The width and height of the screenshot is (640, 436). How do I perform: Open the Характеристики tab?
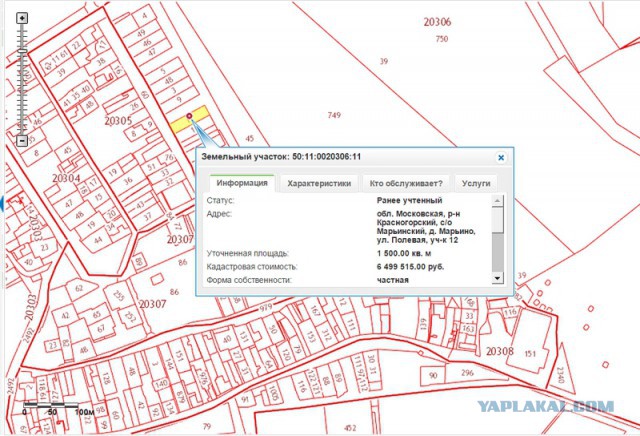point(319,183)
